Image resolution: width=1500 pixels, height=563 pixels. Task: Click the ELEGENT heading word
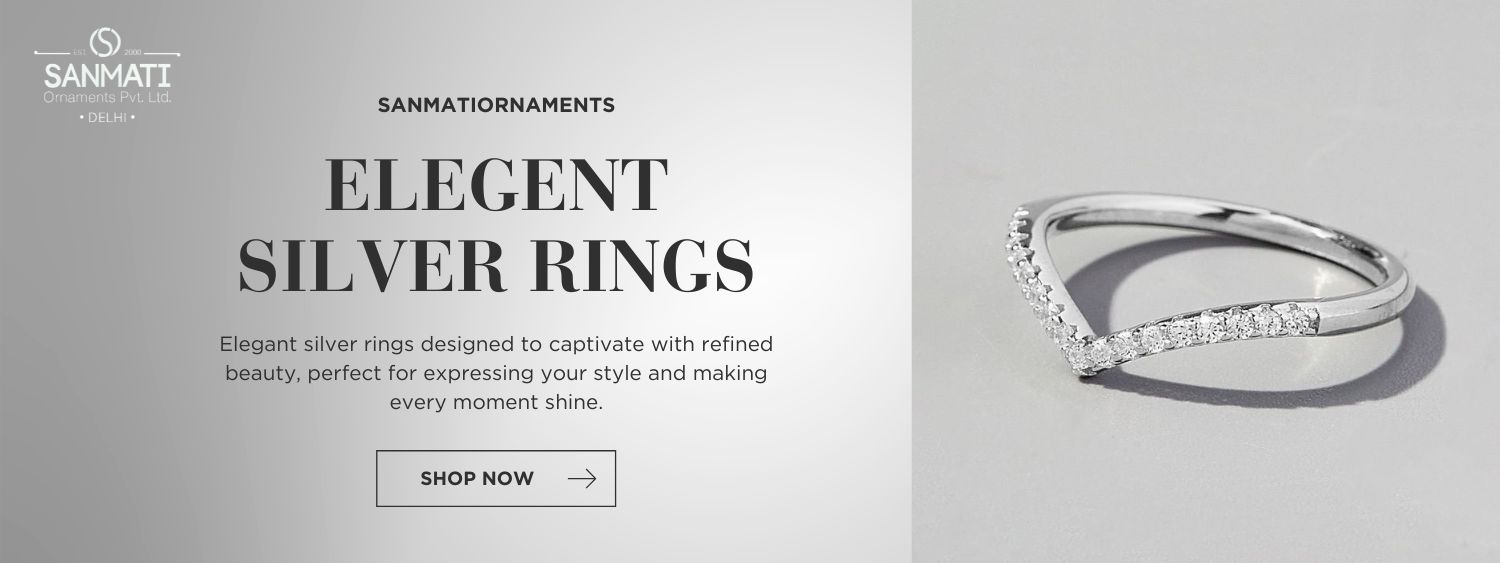(496, 185)
